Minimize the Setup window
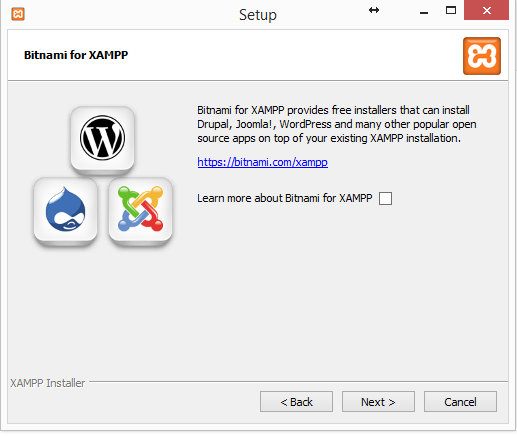The image size is (517, 436). (x=424, y=13)
